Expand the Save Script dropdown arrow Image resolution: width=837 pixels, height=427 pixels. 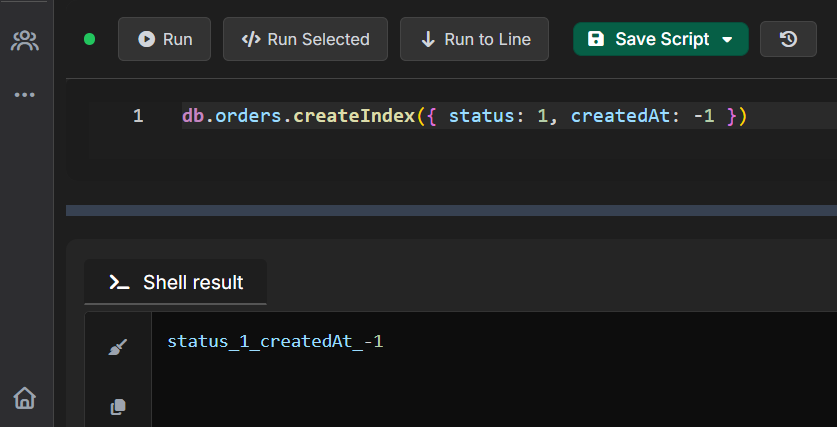click(727, 39)
